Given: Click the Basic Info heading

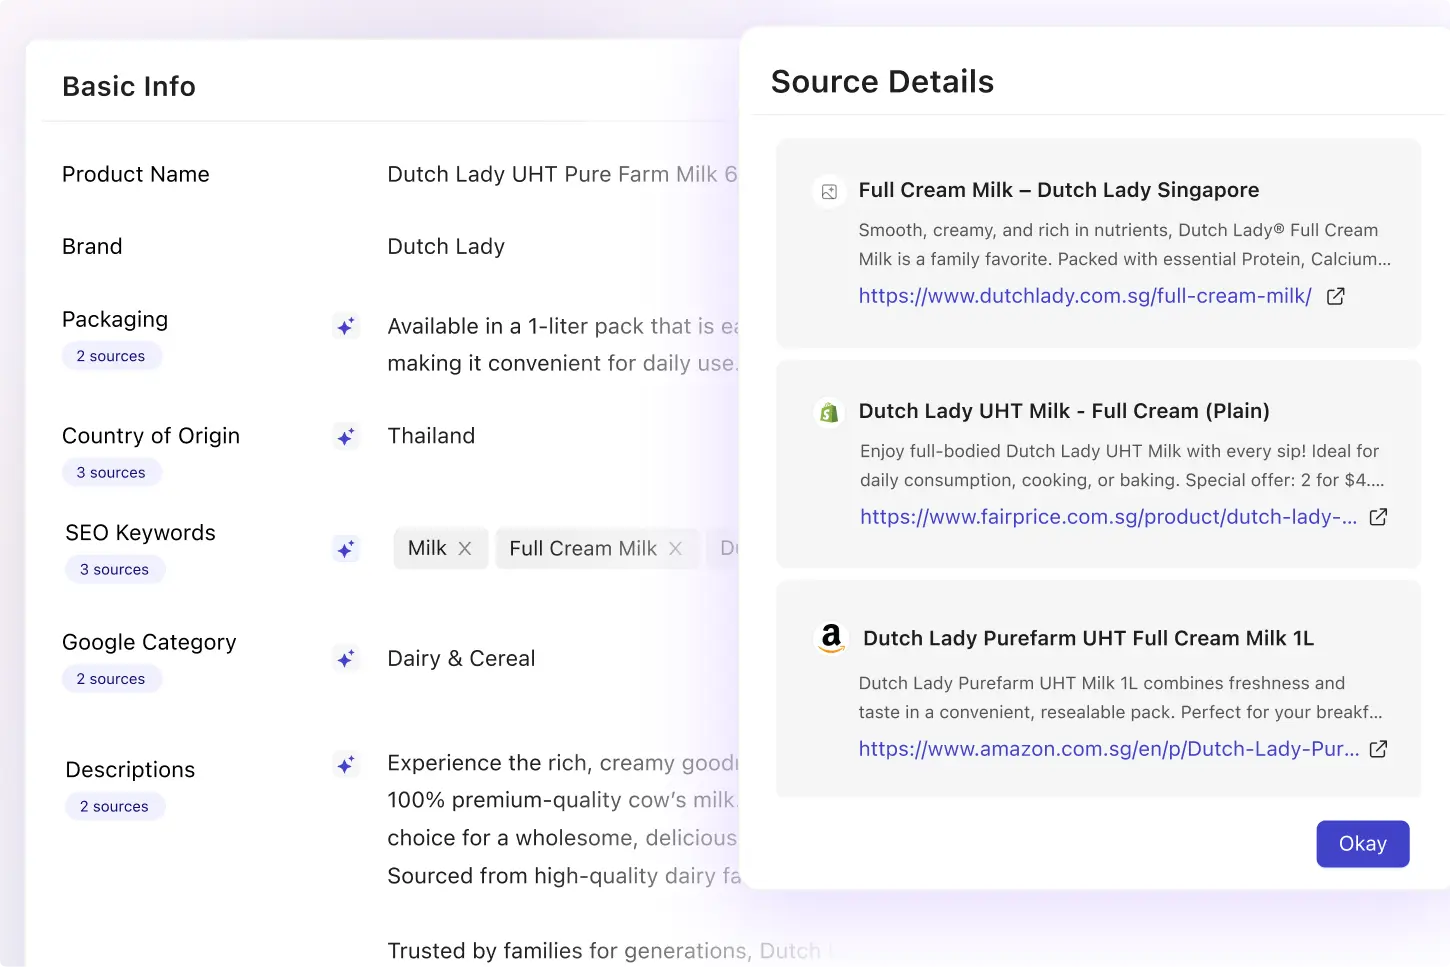Looking at the screenshot, I should coord(129,87).
